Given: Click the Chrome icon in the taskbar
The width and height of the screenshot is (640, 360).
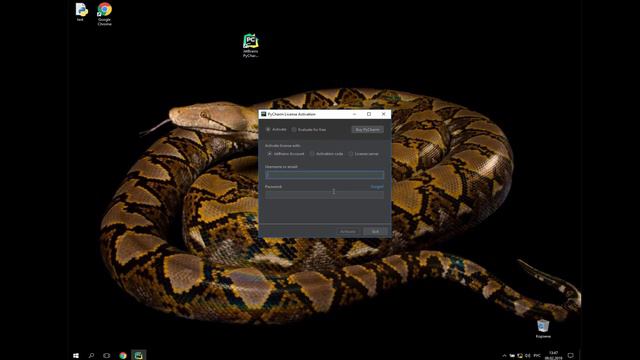Looking at the screenshot, I should (x=123, y=356).
